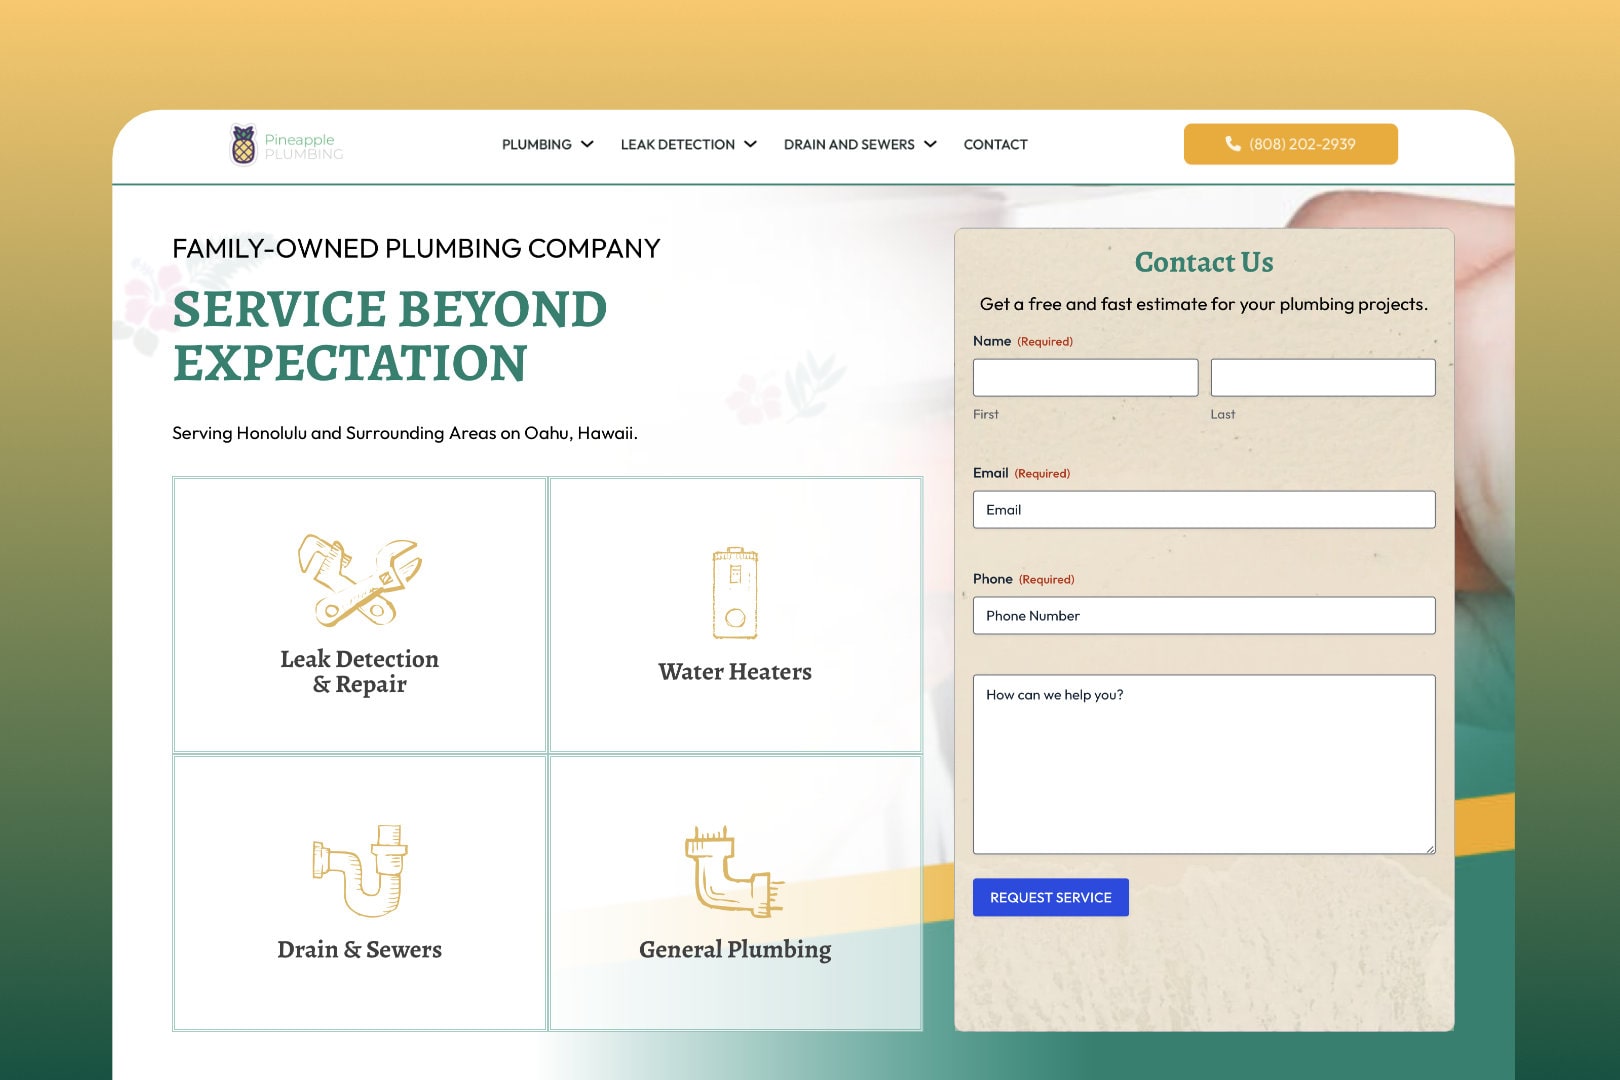The width and height of the screenshot is (1620, 1080).
Task: Submit the REQUEST SERVICE button
Action: 1051,898
